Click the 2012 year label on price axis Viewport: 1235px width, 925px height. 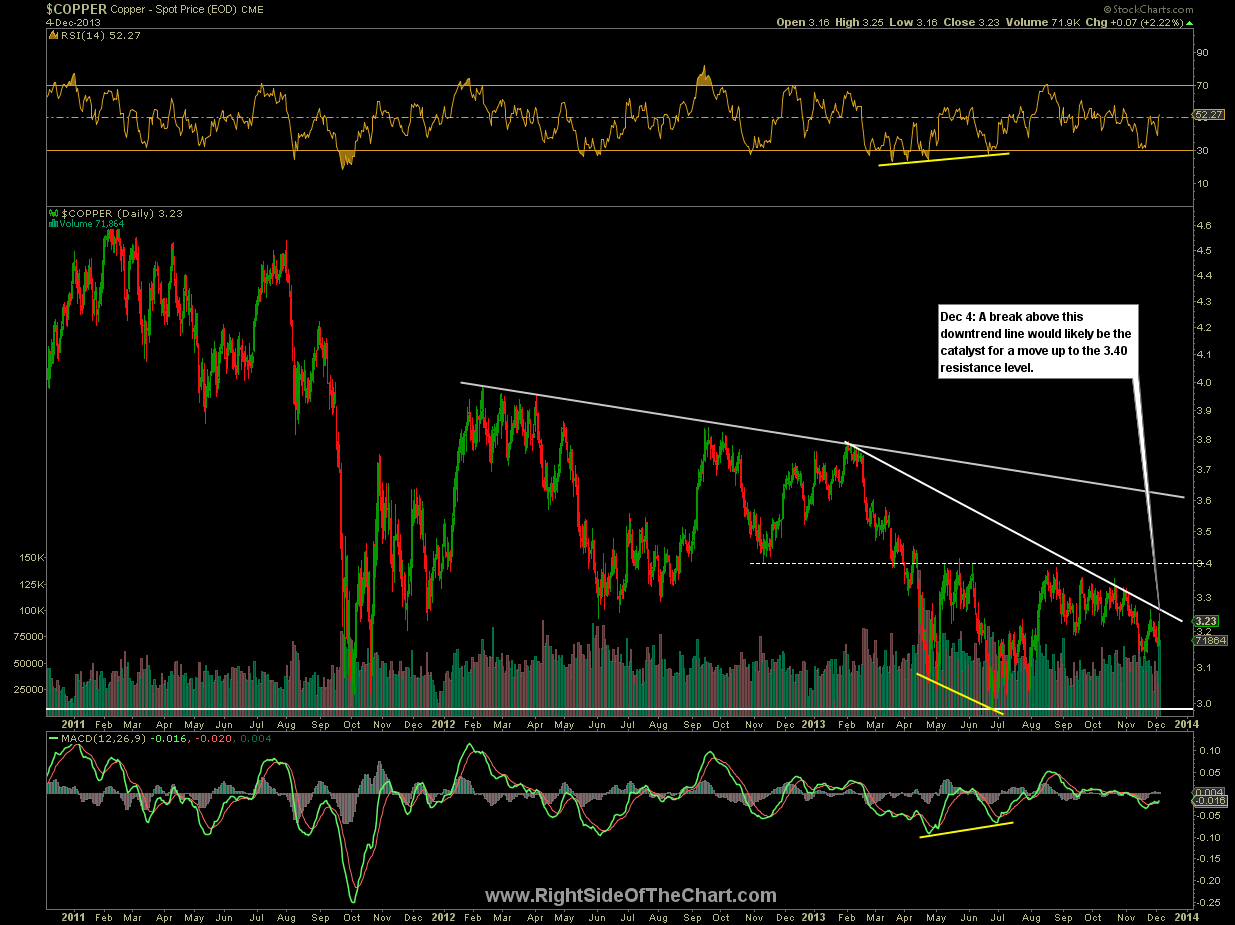coord(445,722)
